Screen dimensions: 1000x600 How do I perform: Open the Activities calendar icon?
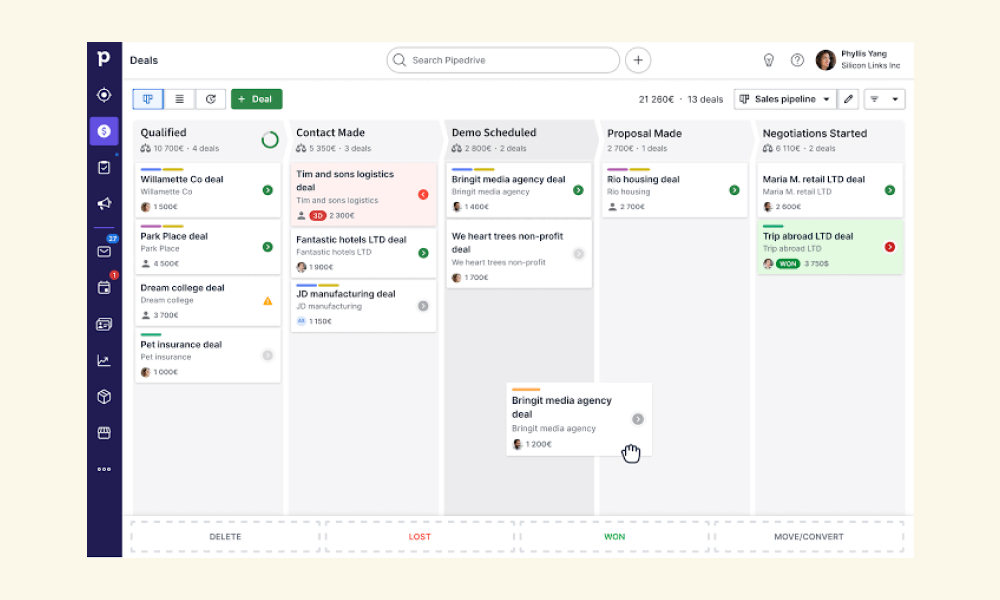pyautogui.click(x=104, y=288)
